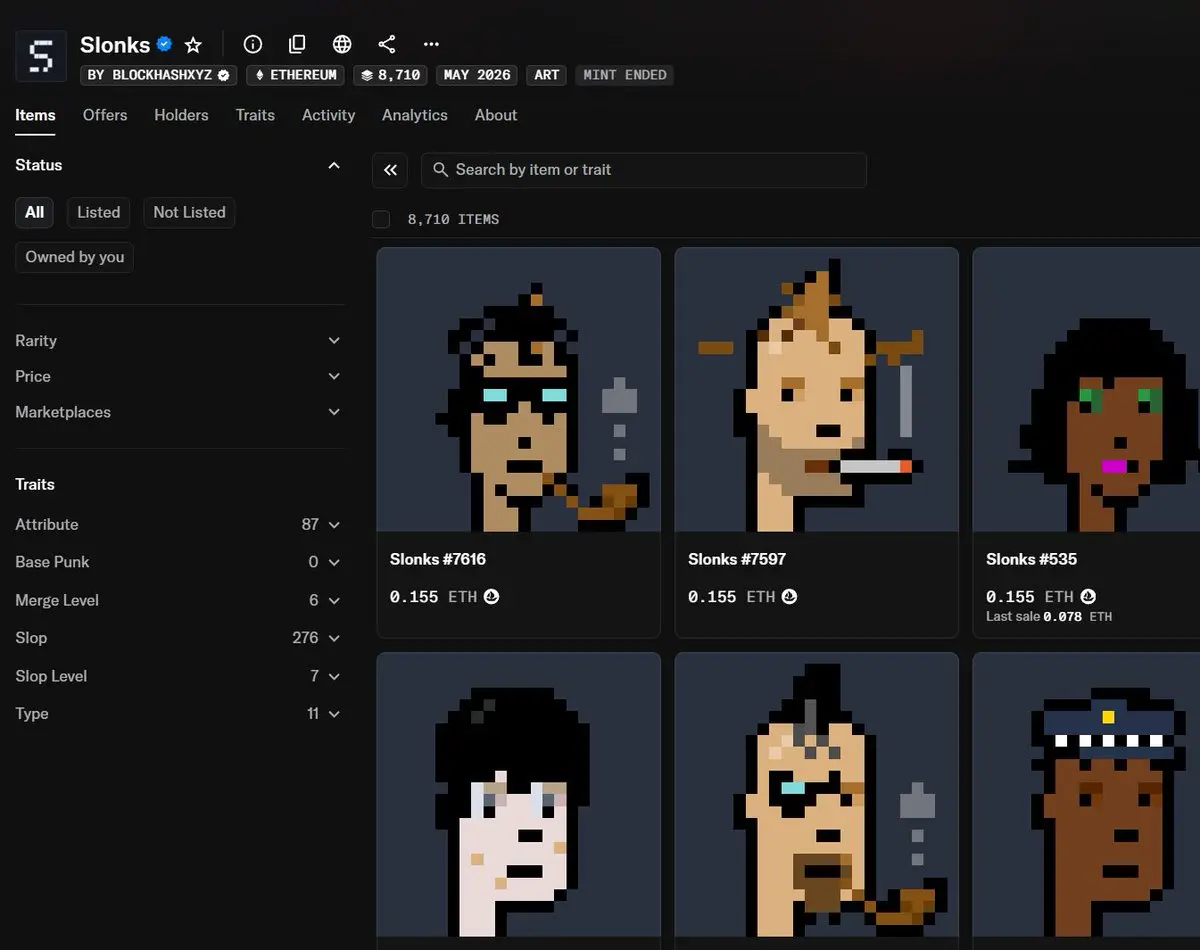Click the MINT ENDED badge
The height and width of the screenshot is (950, 1200).
pyautogui.click(x=624, y=75)
